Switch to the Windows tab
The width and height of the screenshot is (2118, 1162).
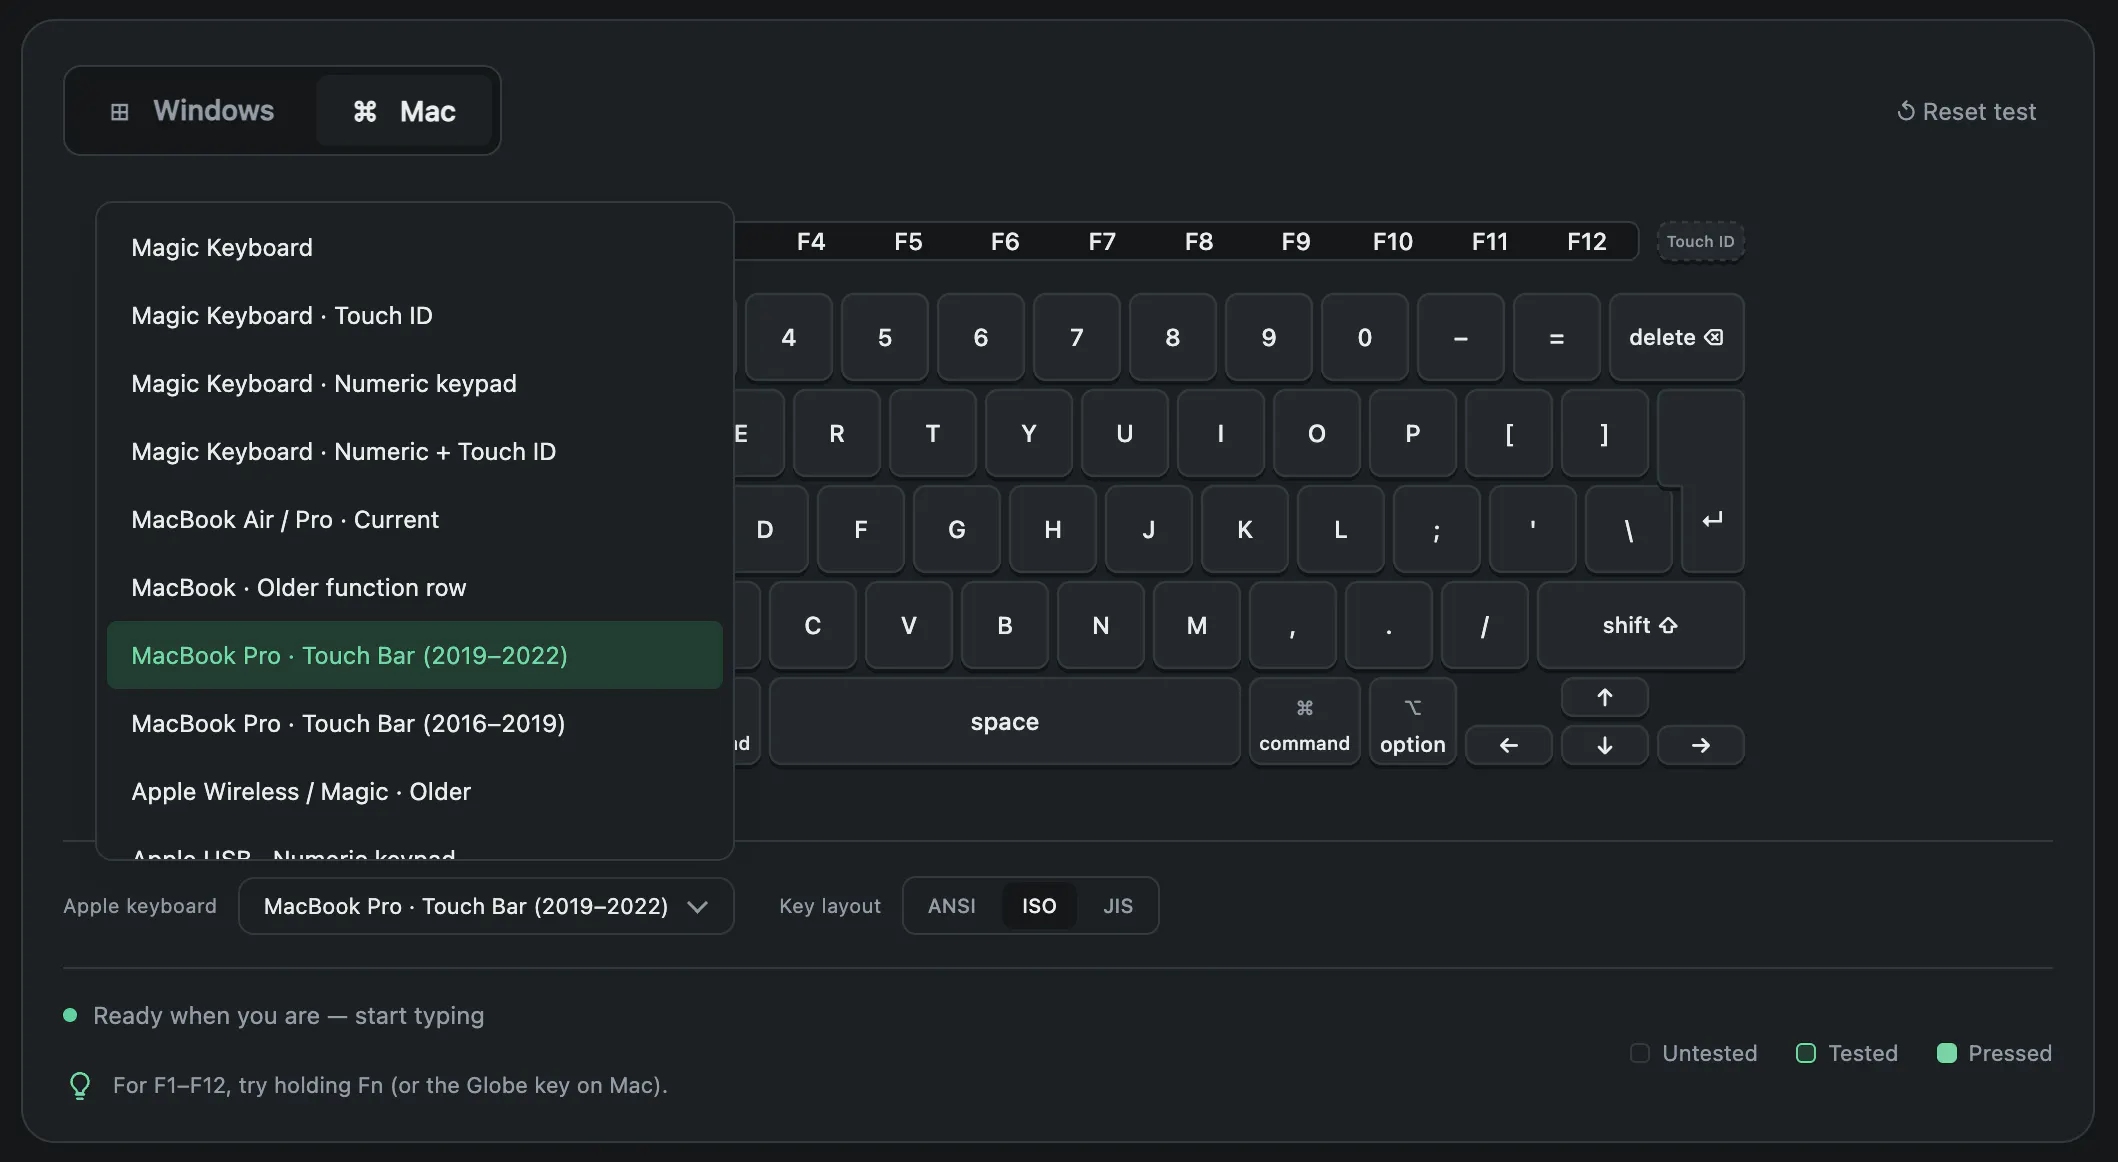tap(192, 111)
